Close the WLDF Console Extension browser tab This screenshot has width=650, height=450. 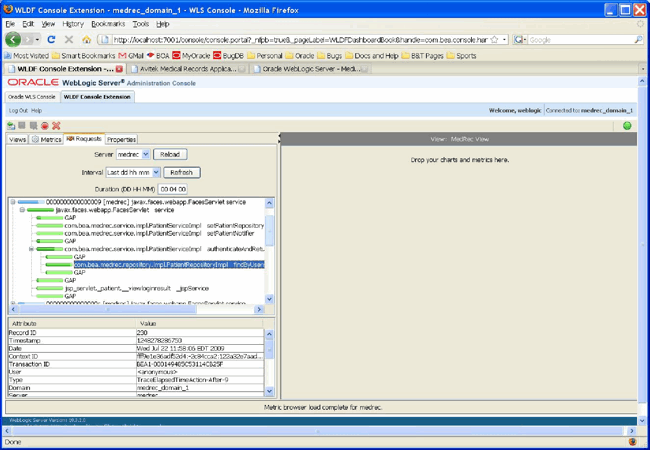point(119,69)
